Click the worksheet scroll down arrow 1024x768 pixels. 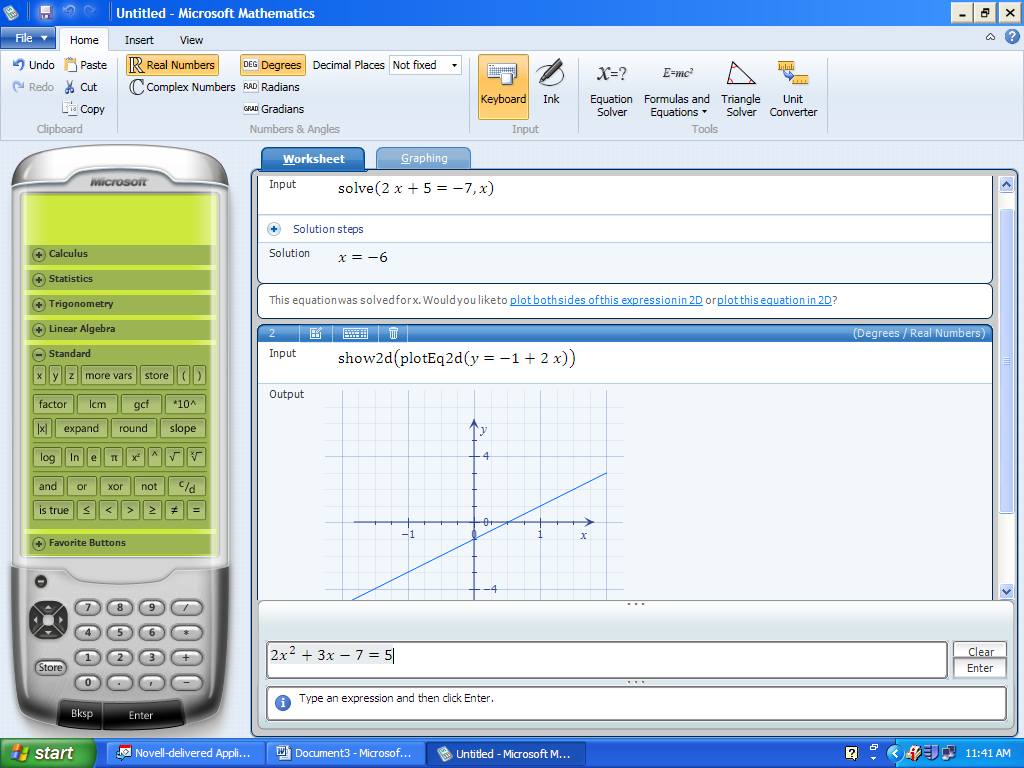click(1006, 592)
